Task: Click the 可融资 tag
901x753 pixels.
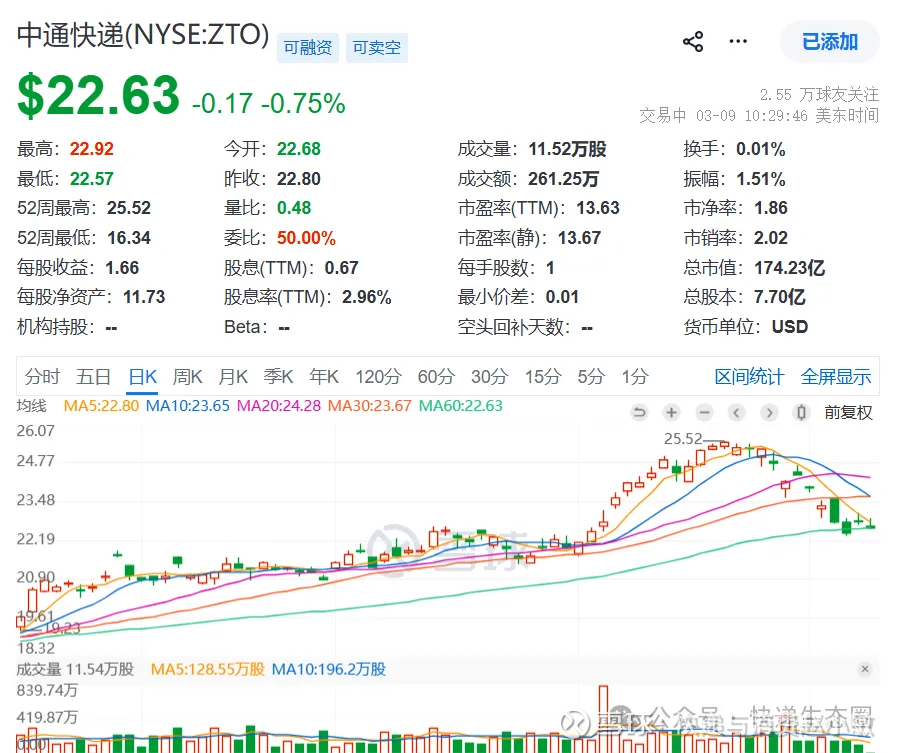Action: pyautogui.click(x=308, y=47)
